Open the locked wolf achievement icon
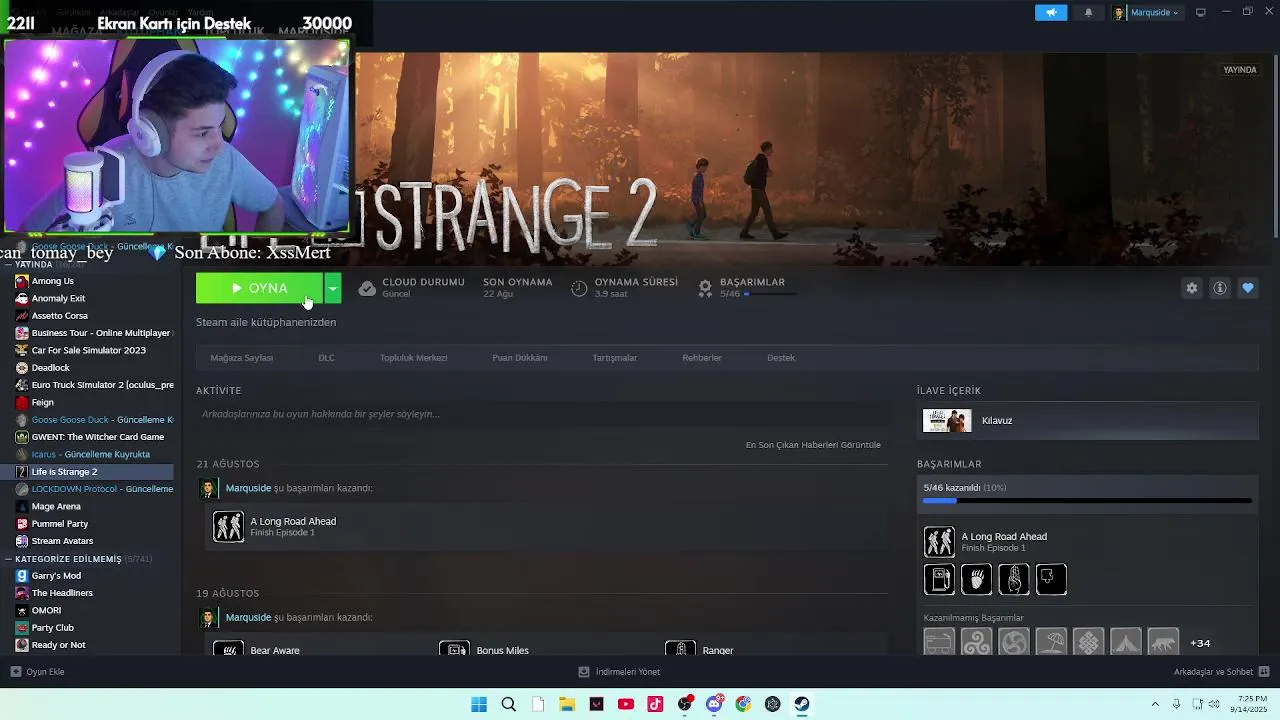This screenshot has height=720, width=1280. [1163, 642]
